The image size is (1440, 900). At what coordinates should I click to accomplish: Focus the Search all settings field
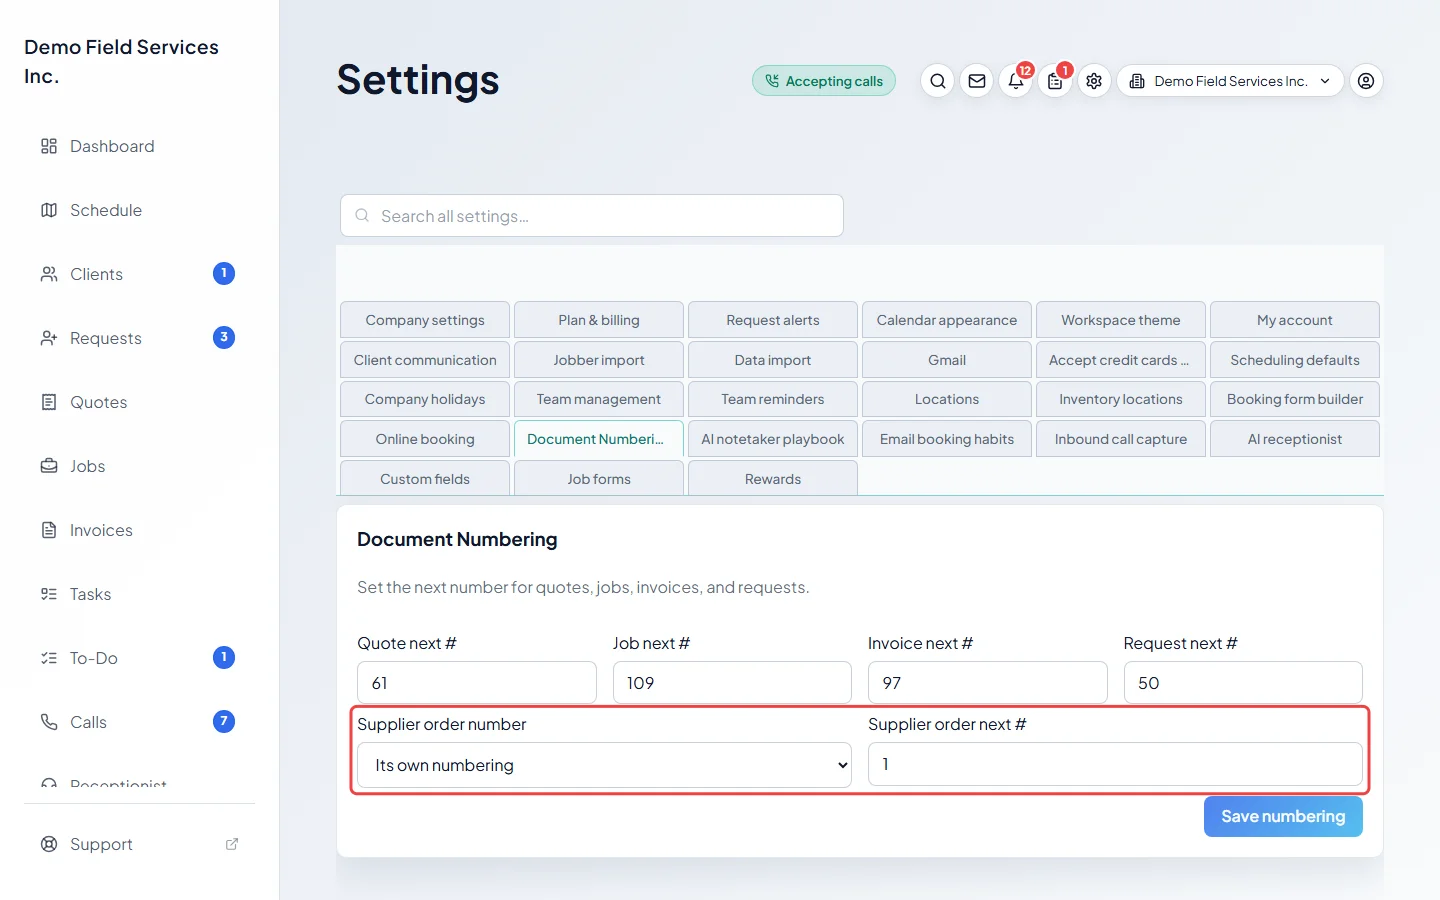click(x=592, y=216)
